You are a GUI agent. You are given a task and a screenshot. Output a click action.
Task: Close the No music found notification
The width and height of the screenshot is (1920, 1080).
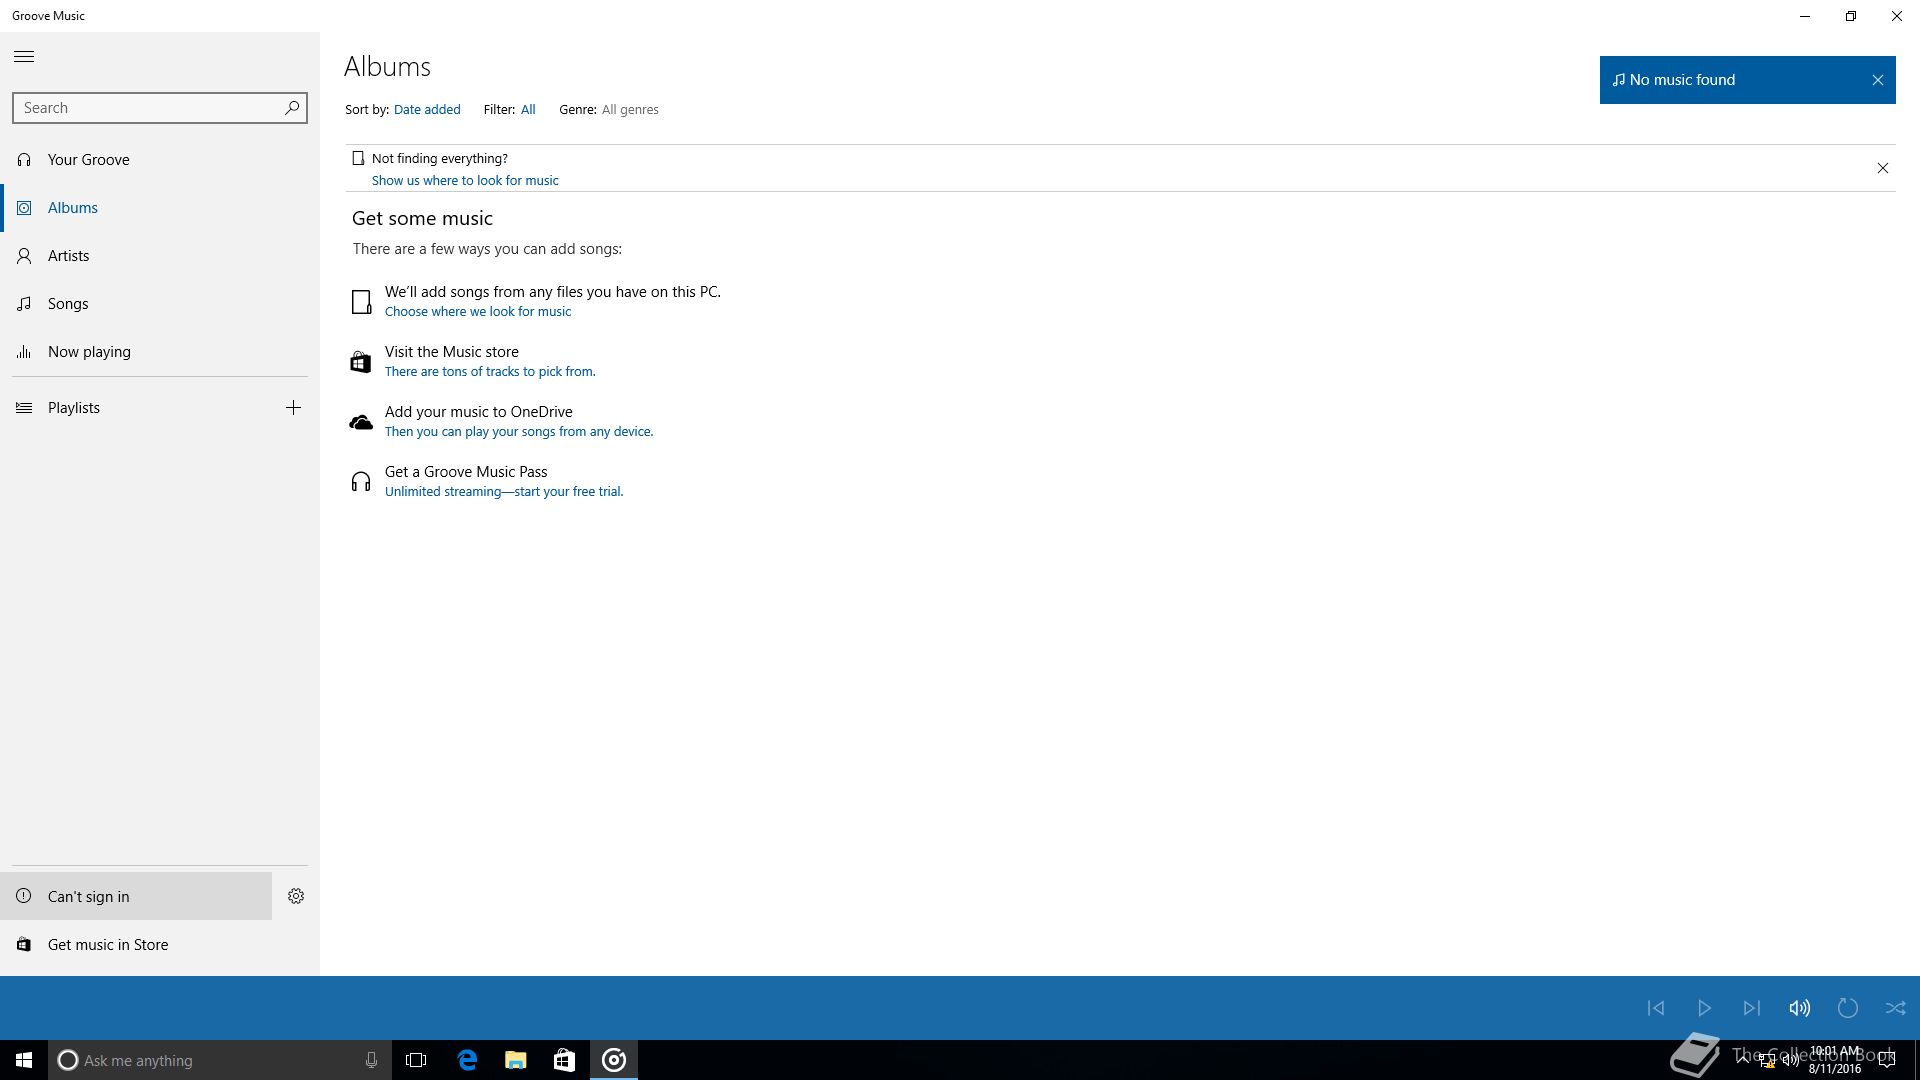coord(1877,80)
